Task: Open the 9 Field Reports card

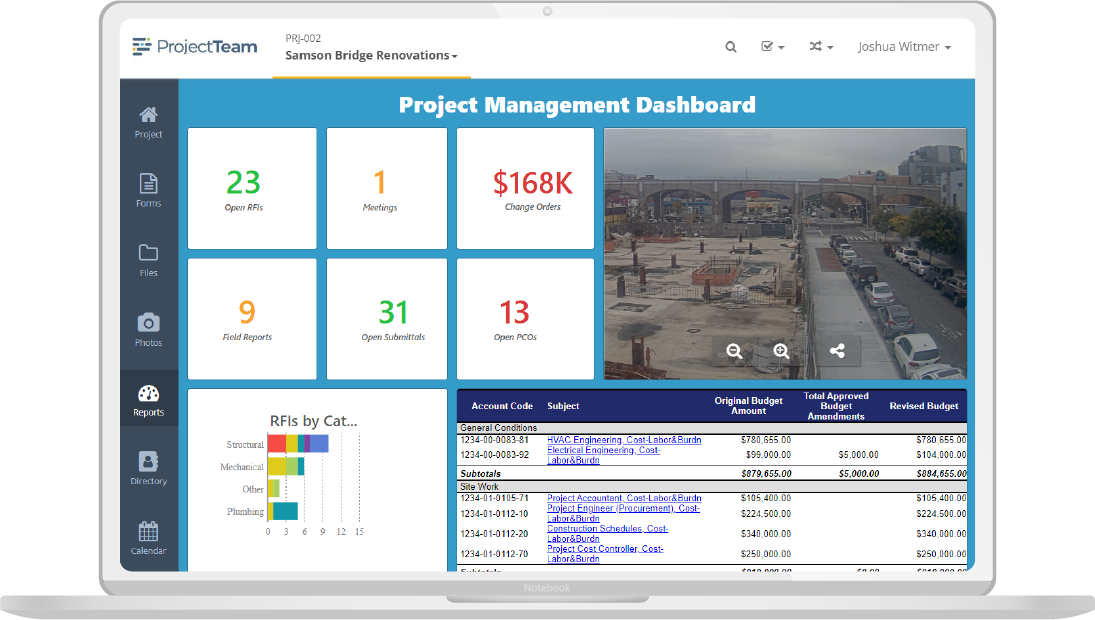Action: tap(251, 319)
